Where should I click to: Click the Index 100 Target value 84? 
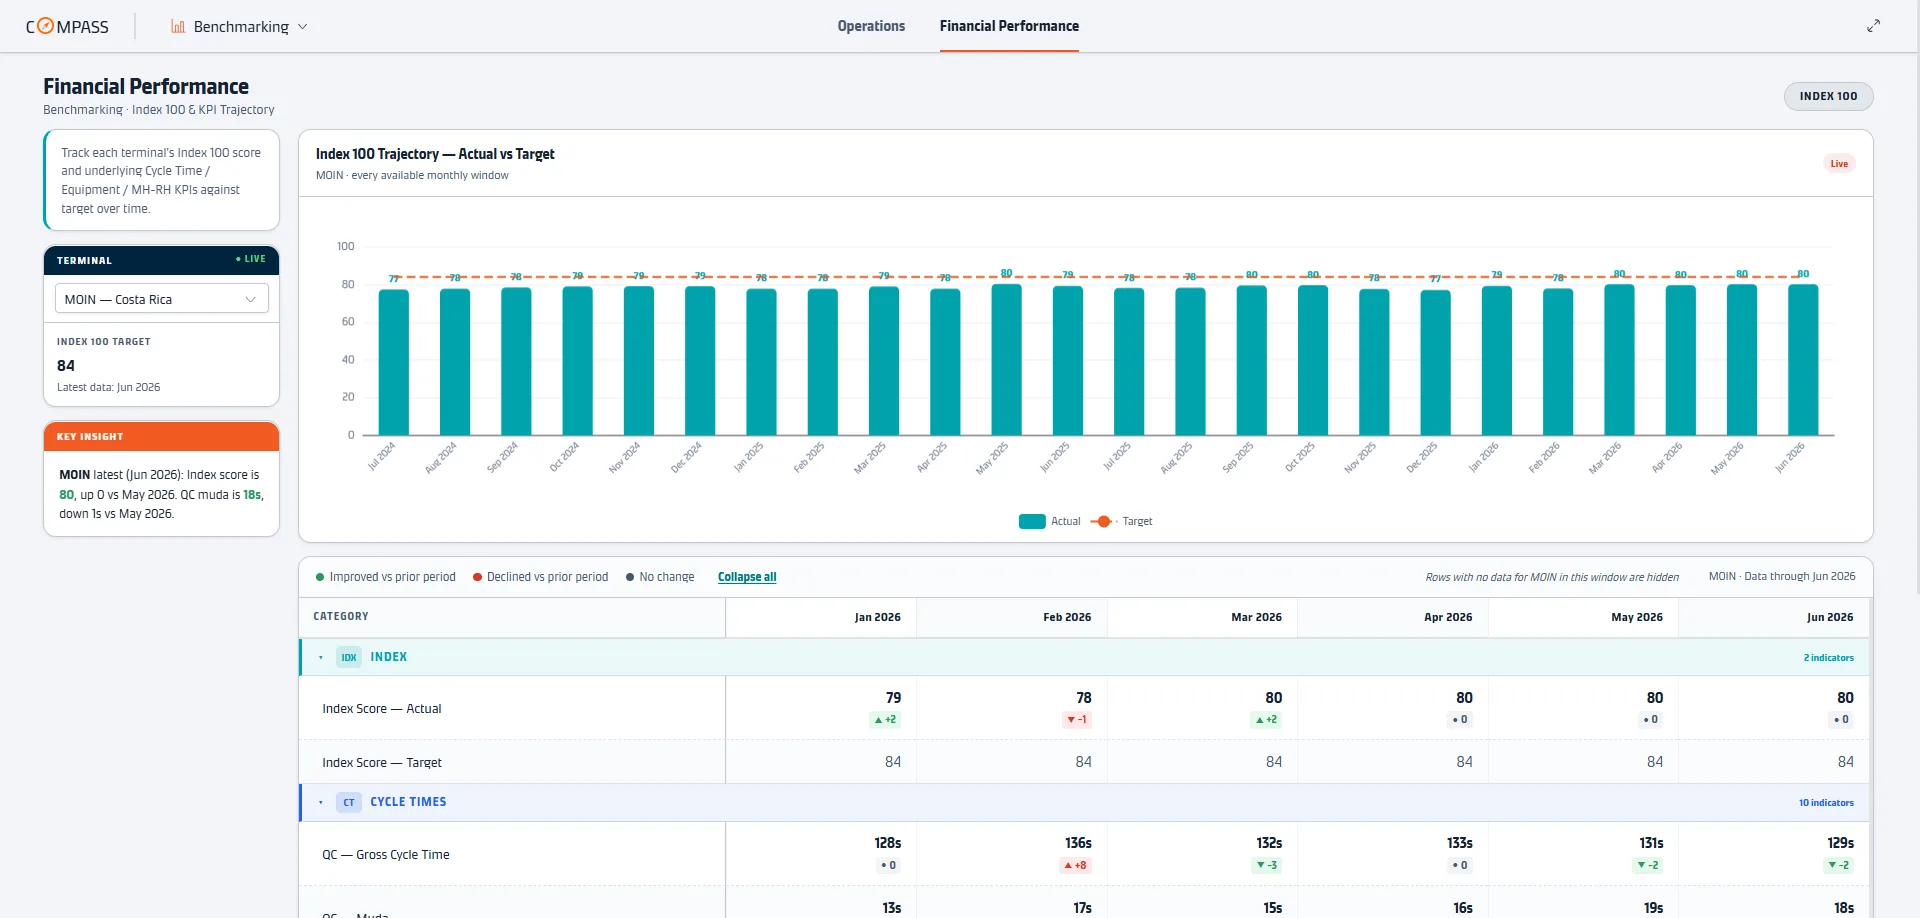(66, 366)
